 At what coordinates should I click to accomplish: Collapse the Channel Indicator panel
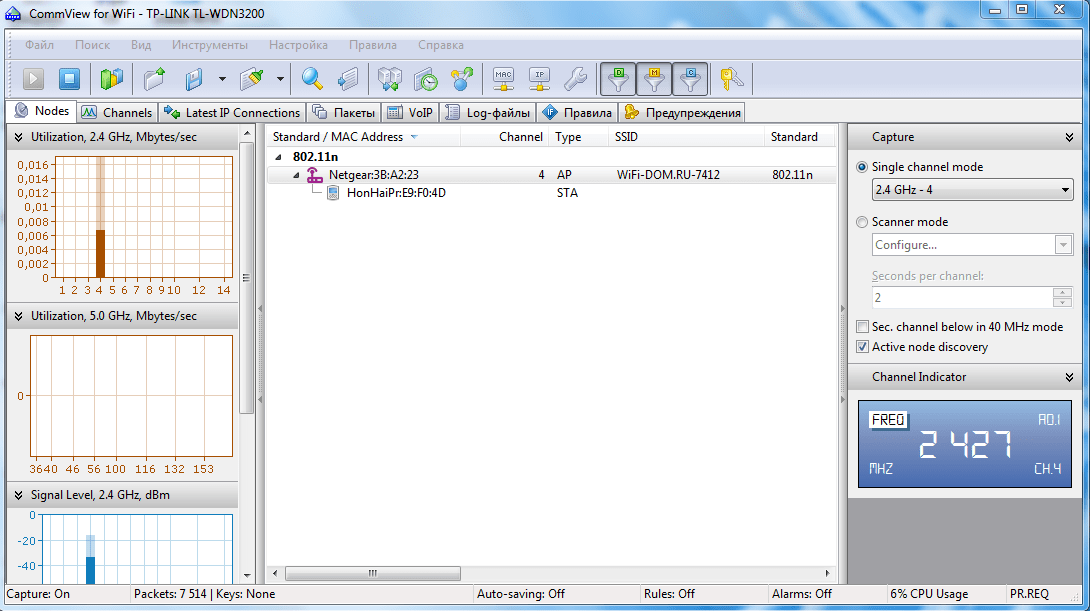pyautogui.click(x=1069, y=377)
